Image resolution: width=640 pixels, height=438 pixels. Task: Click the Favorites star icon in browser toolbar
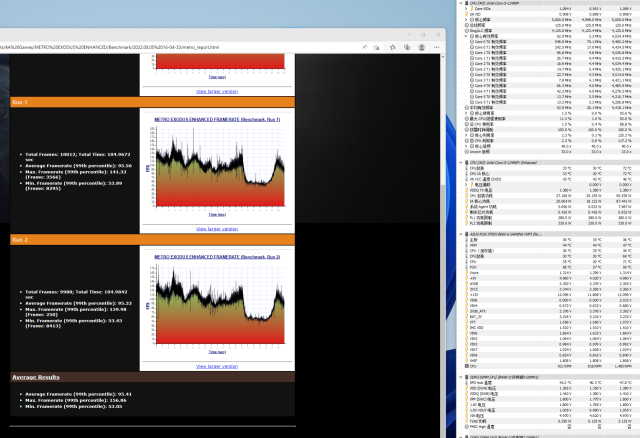coord(393,47)
